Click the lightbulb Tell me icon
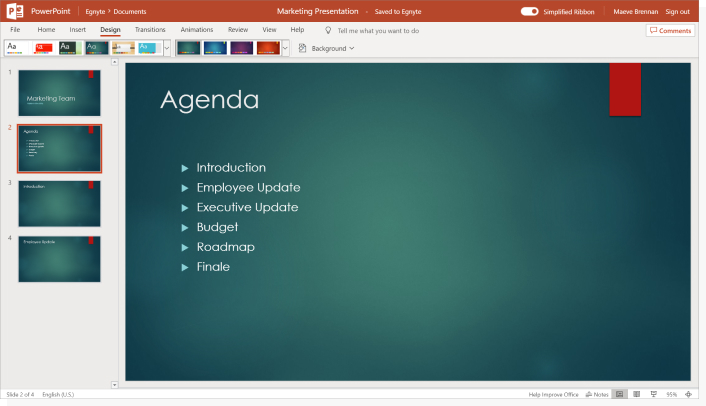Viewport: 706px width, 406px height. 328,31
